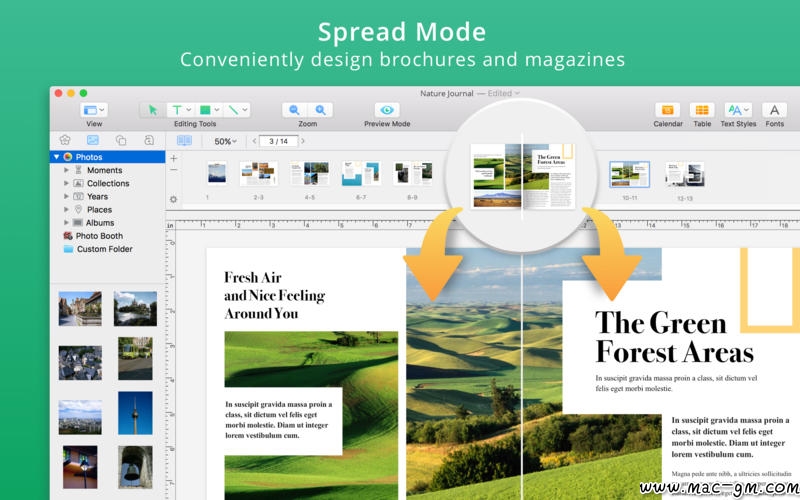
Task: Expand the Collections item
Action: pyautogui.click(x=66, y=183)
